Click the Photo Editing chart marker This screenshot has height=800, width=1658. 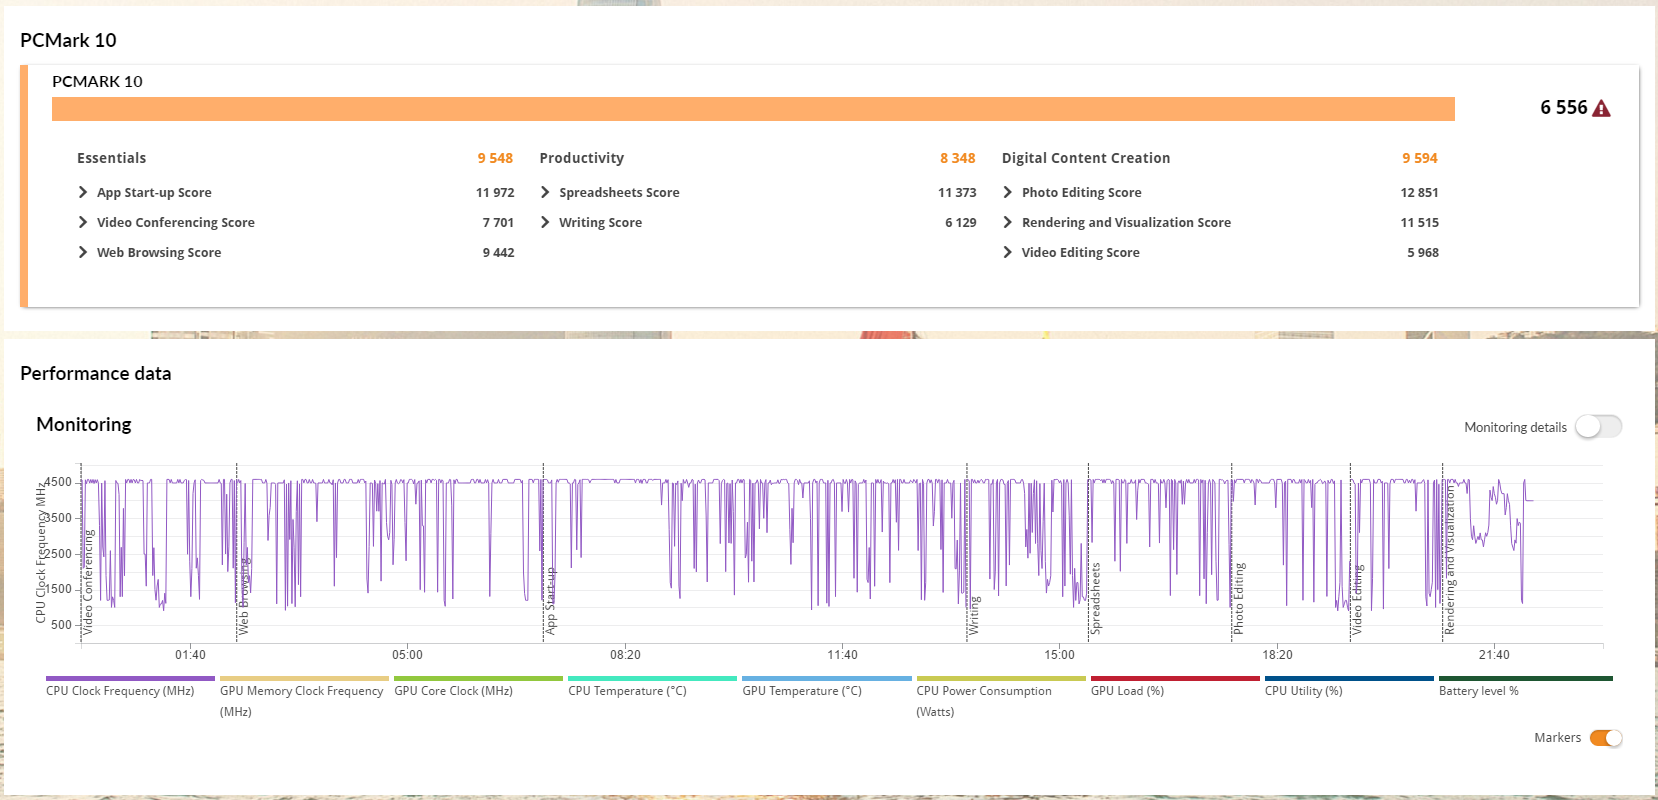[x=1239, y=598]
